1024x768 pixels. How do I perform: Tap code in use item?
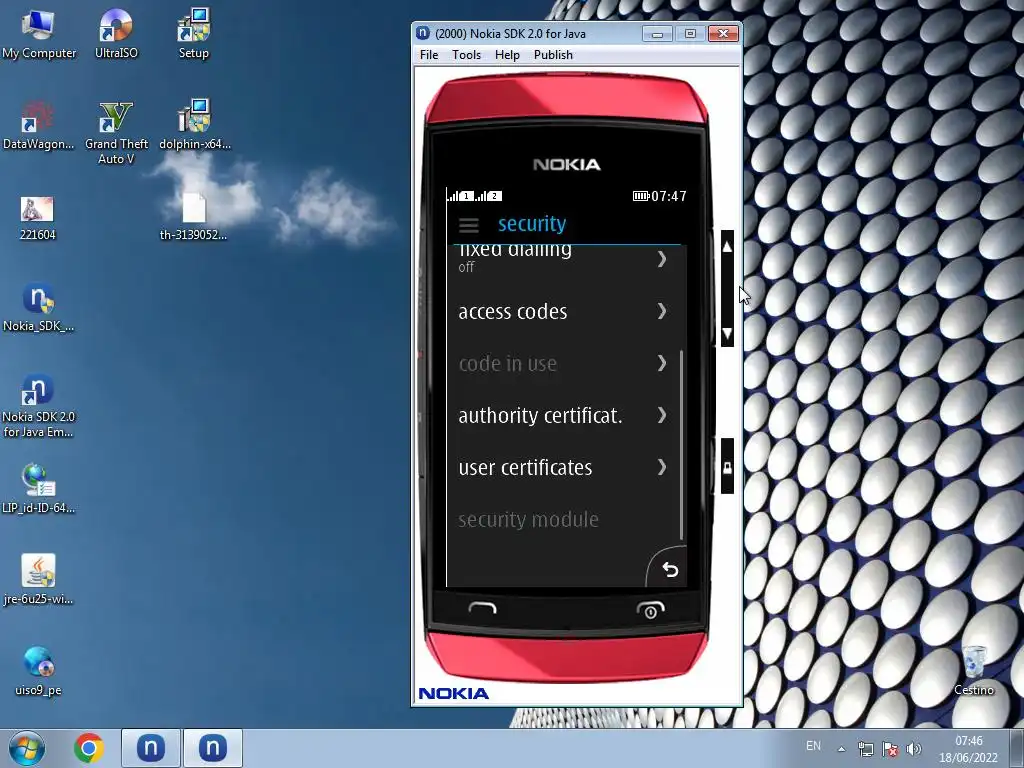click(x=564, y=363)
